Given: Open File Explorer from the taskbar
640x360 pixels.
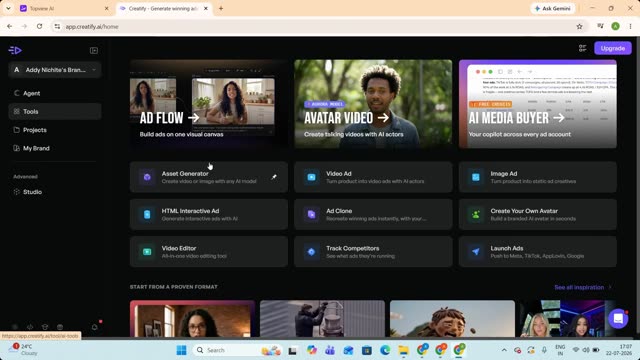Looking at the screenshot, I should coord(404,350).
